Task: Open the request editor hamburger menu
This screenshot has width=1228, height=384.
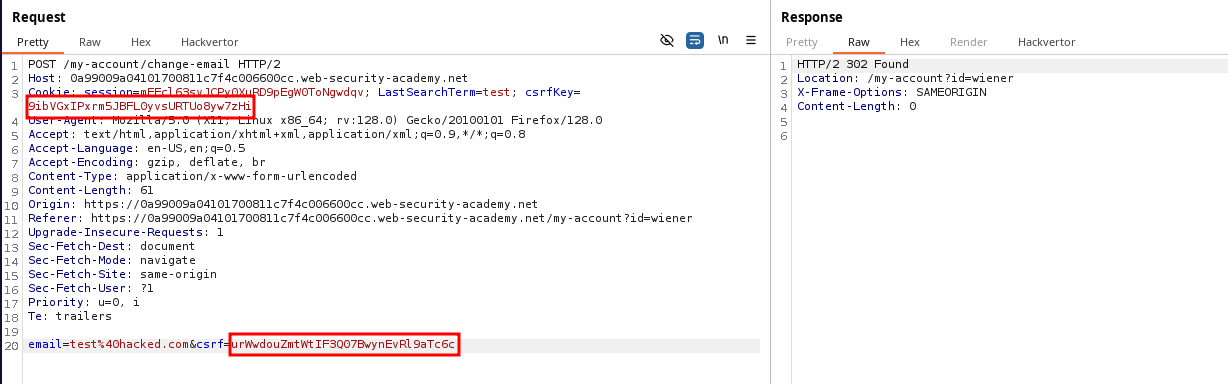Action: (751, 41)
